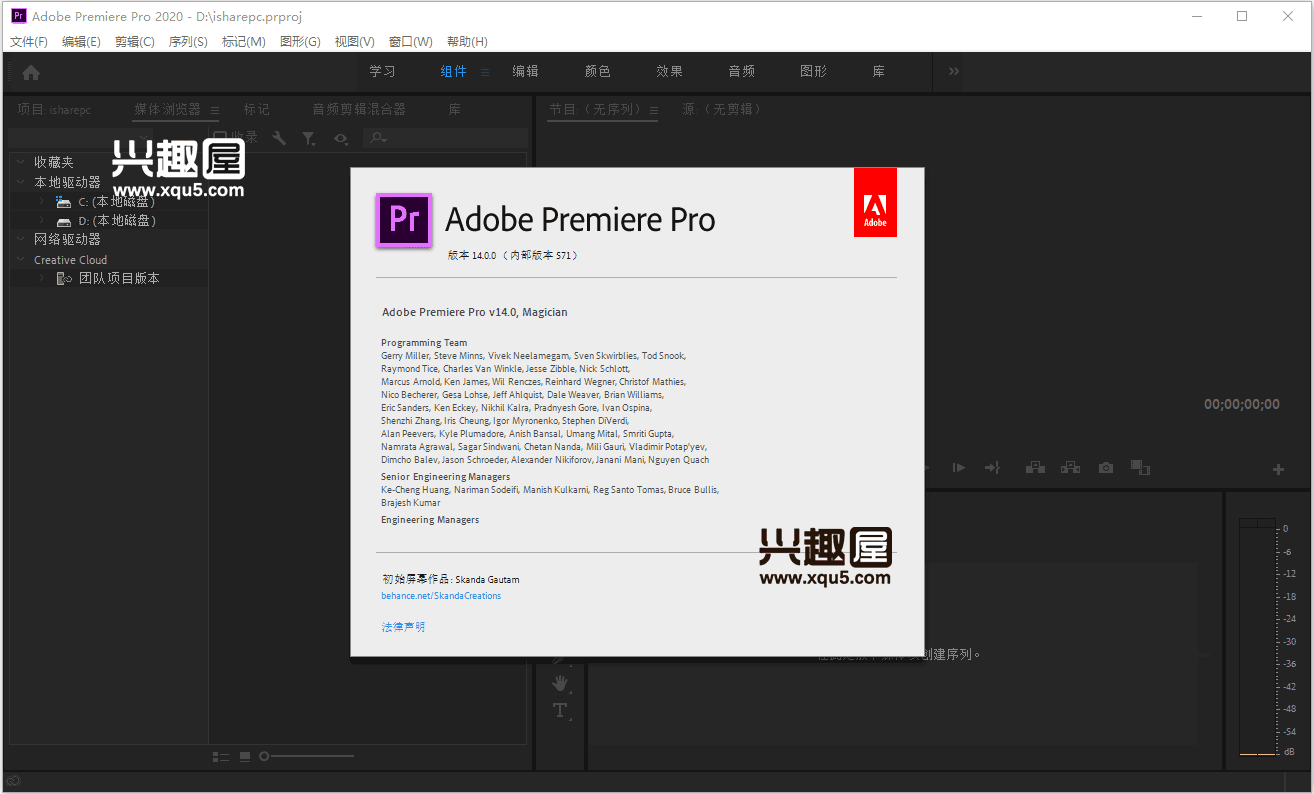This screenshot has height=794, width=1314.
Task: Click the C: local disk drive icon
Action: pos(64,202)
